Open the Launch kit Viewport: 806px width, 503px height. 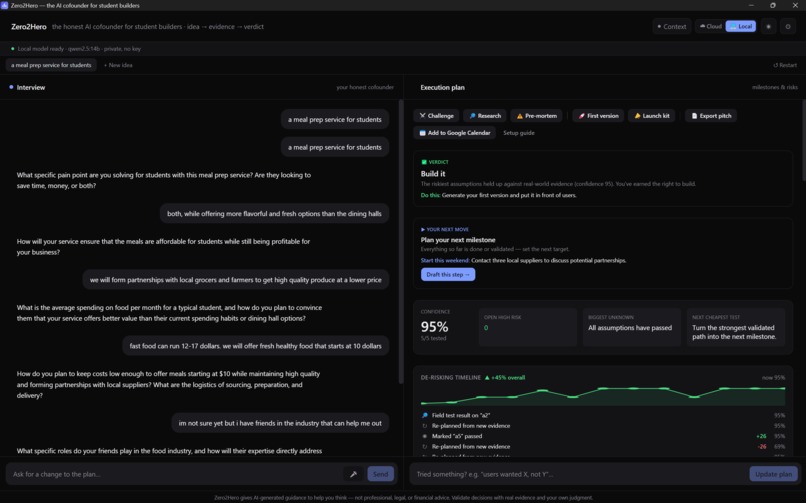click(651, 116)
